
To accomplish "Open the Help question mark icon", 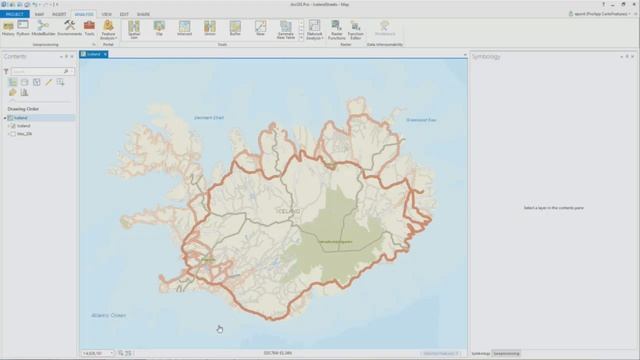I will (604, 4).
